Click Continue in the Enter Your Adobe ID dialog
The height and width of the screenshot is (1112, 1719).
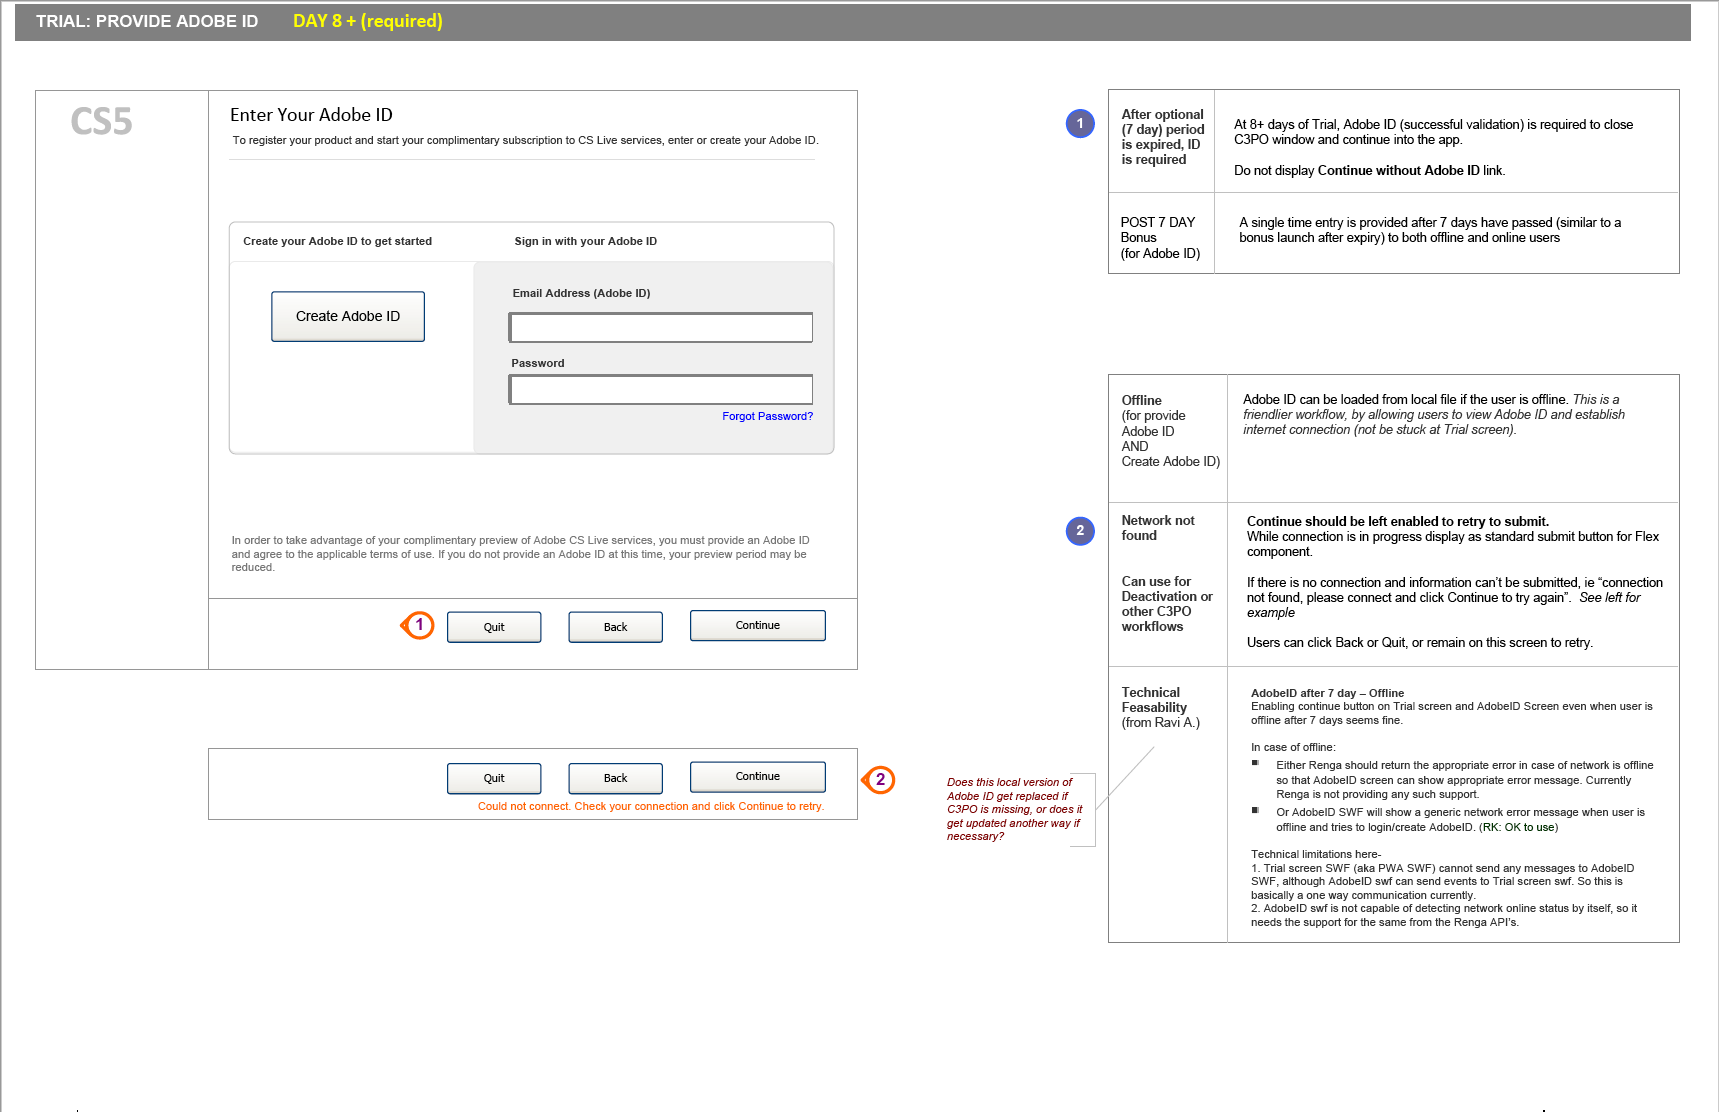[758, 625]
